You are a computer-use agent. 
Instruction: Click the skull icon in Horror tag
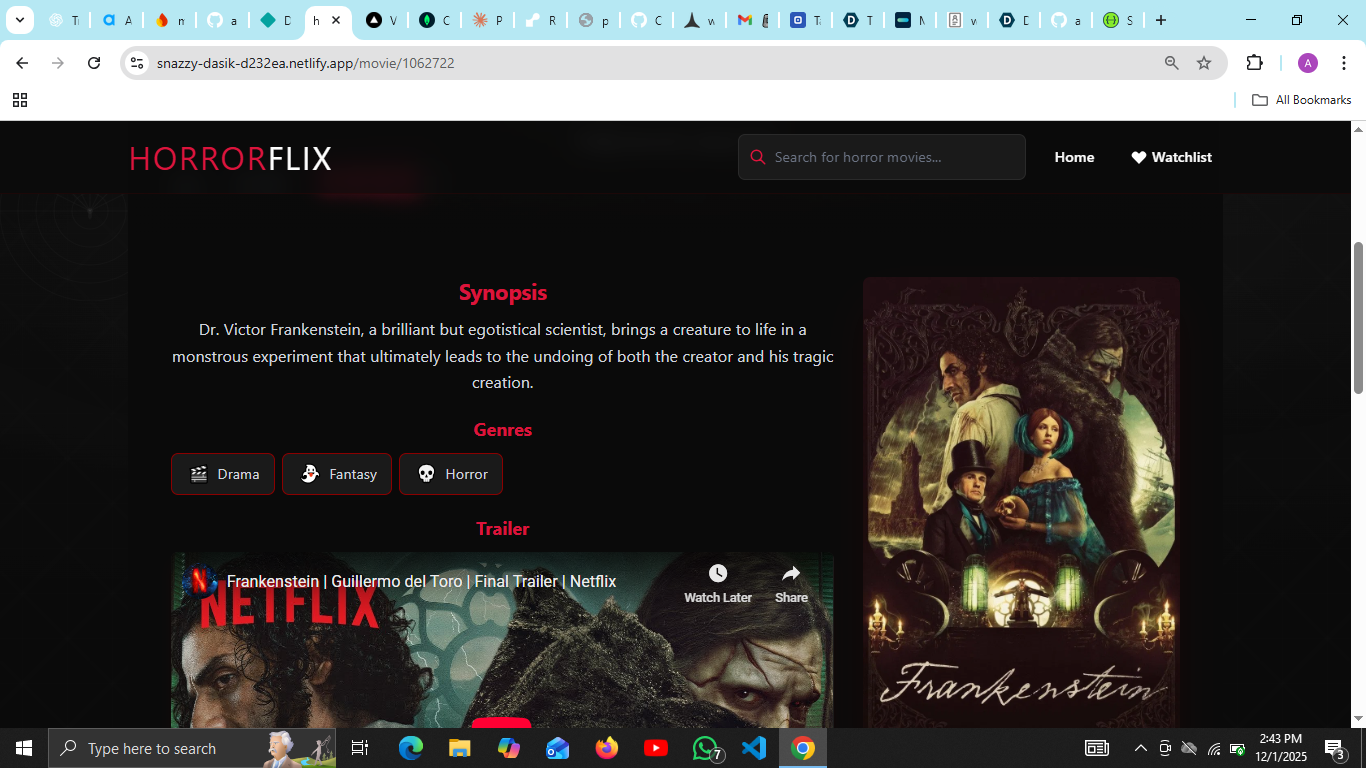pos(426,474)
